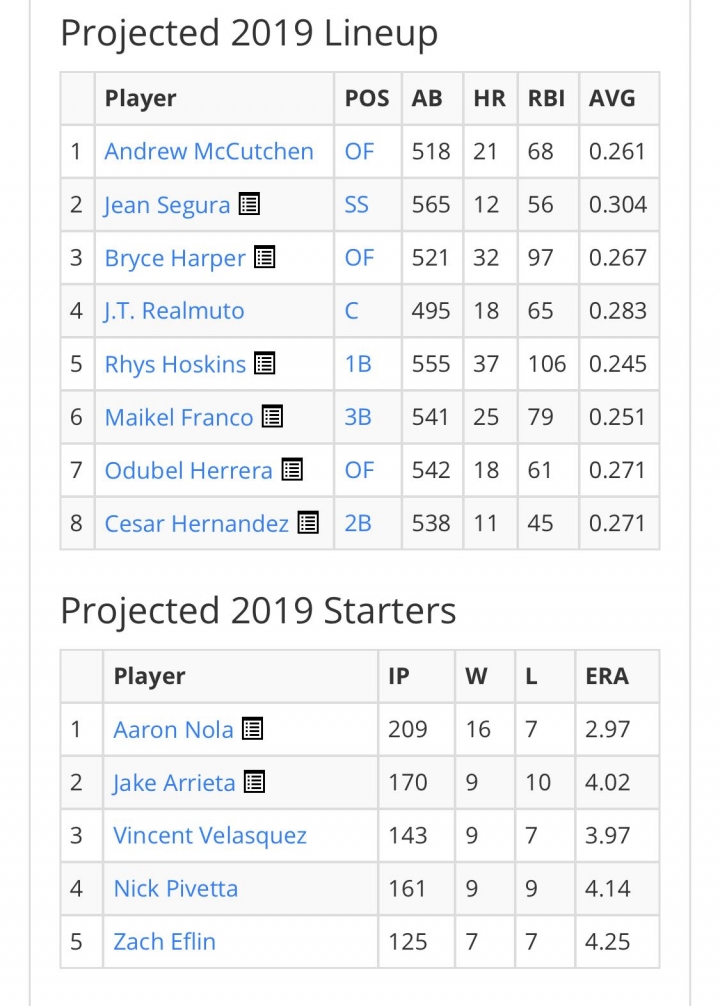Open Nick Pivetta player page
The height and width of the screenshot is (1006, 720).
click(175, 889)
